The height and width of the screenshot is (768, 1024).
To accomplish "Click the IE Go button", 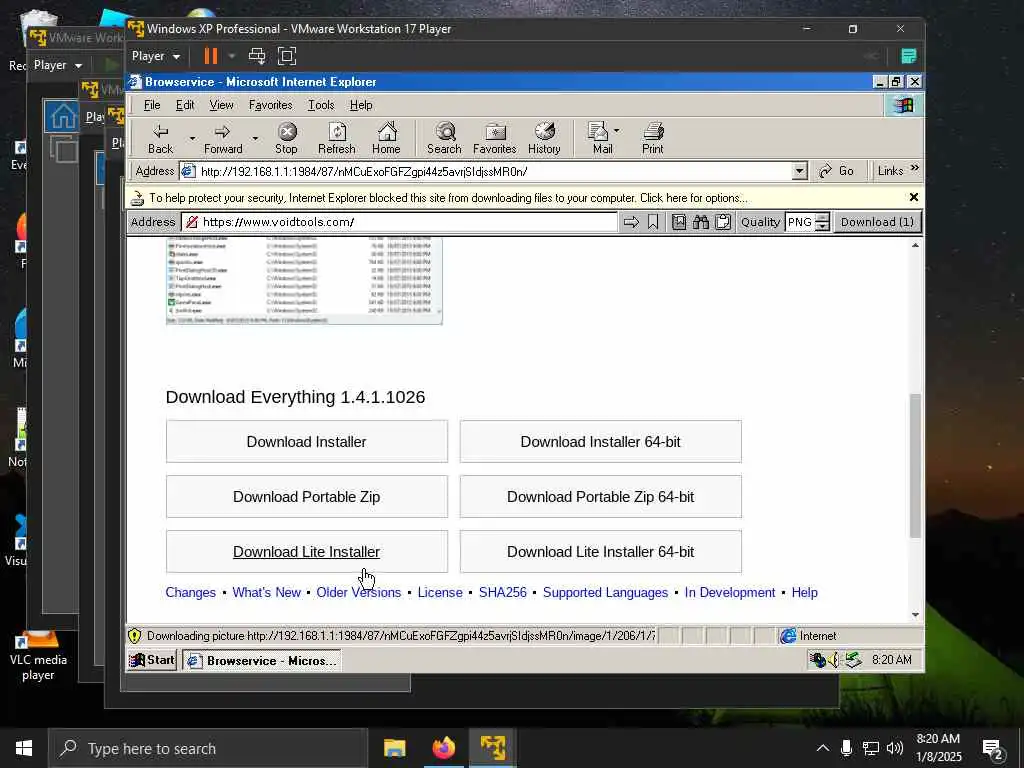I will click(x=837, y=171).
